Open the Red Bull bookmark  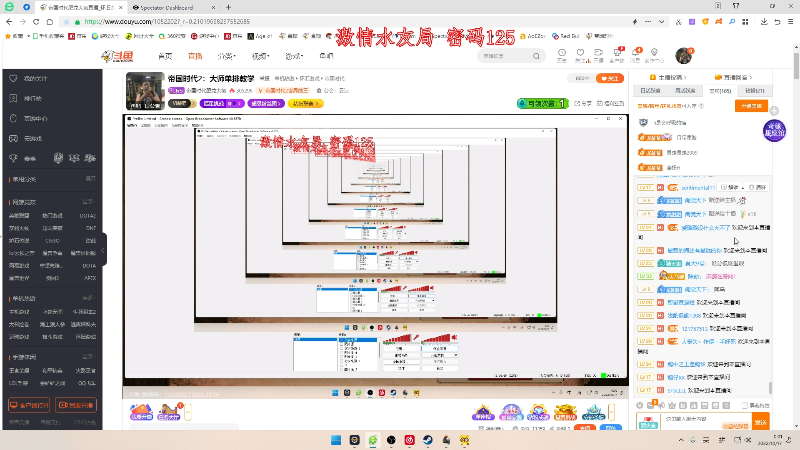566,36
